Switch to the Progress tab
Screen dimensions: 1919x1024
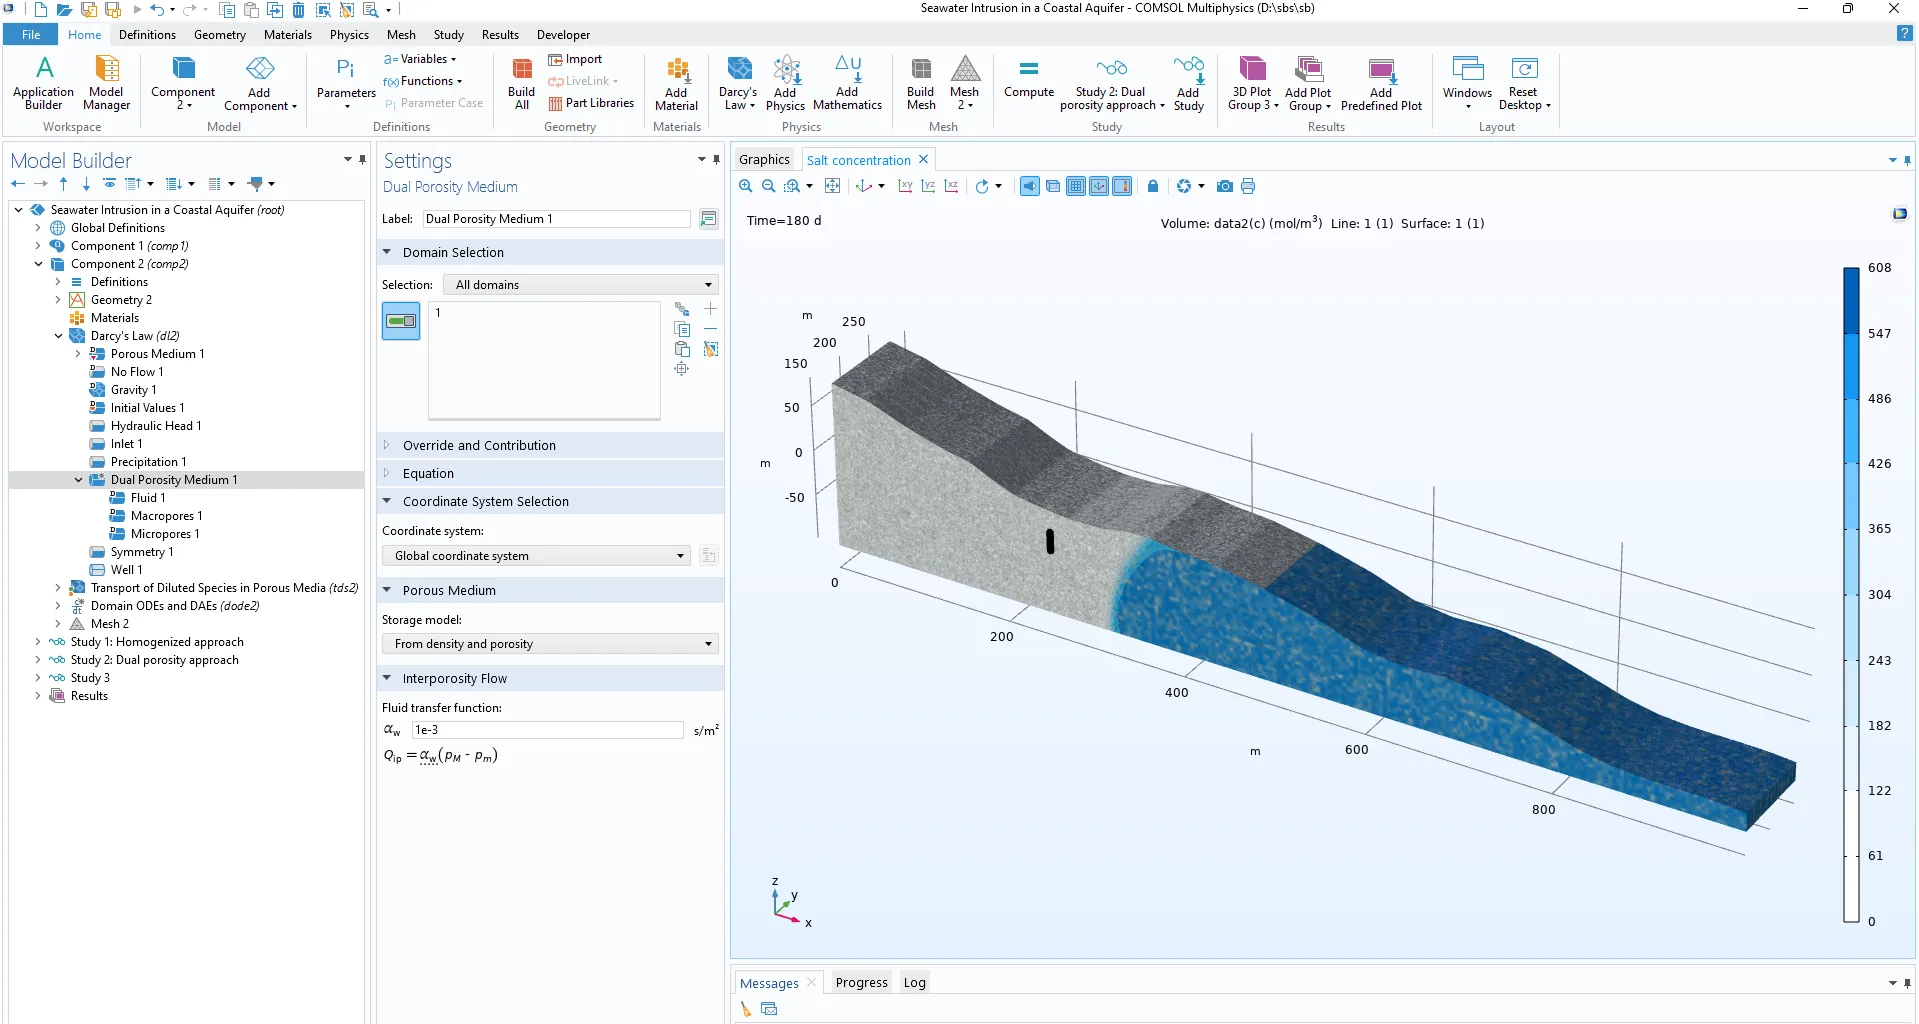(861, 982)
